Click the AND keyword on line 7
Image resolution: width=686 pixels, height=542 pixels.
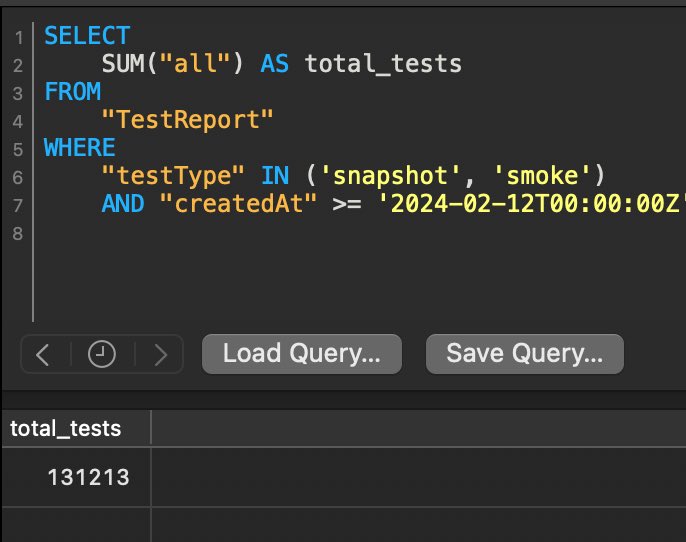coord(122,204)
